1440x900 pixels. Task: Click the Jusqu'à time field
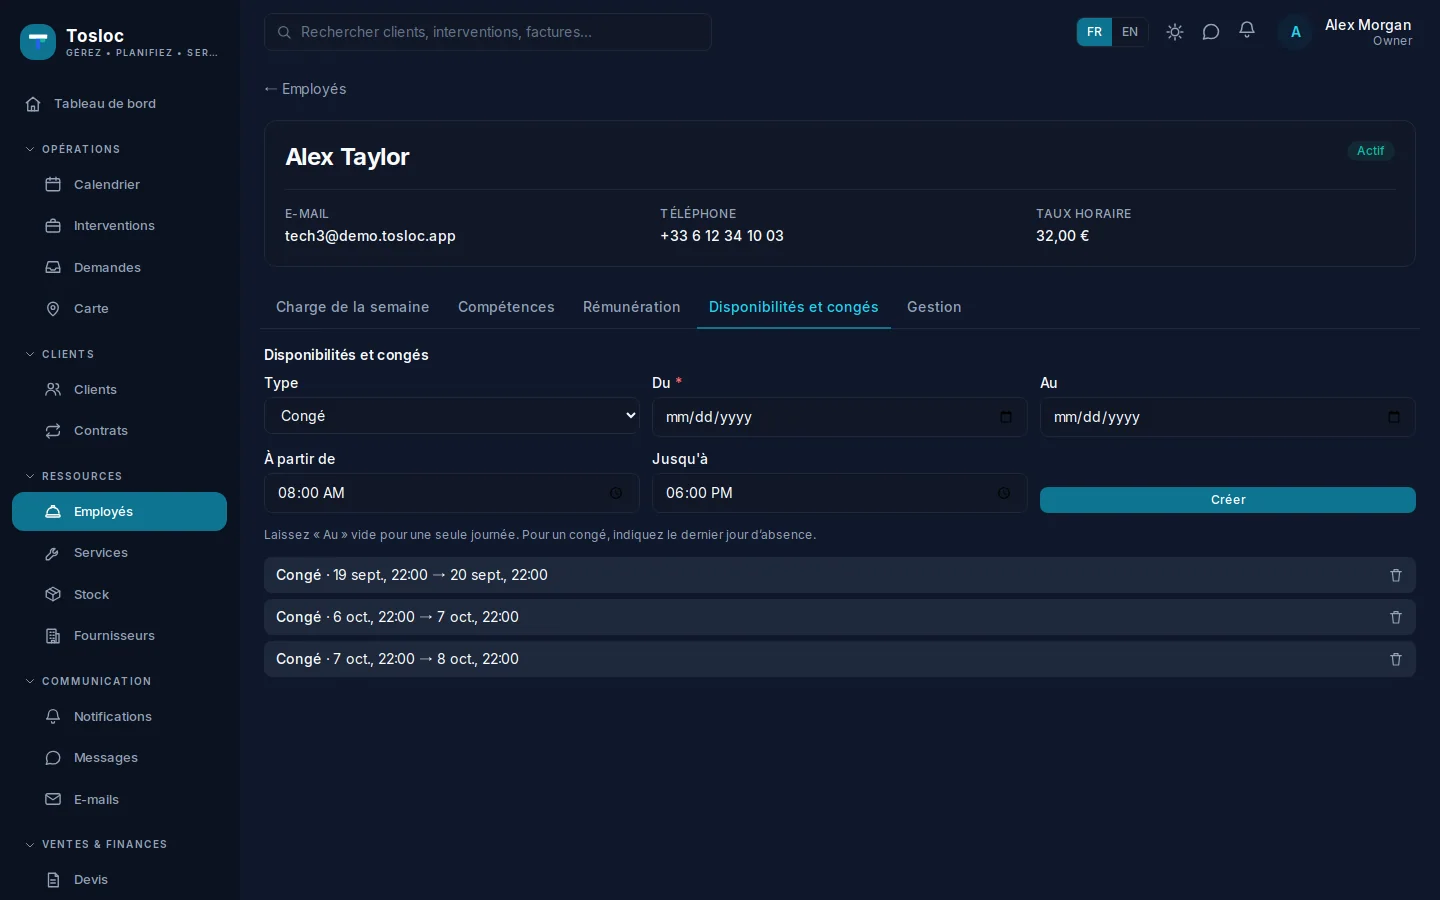coord(840,493)
